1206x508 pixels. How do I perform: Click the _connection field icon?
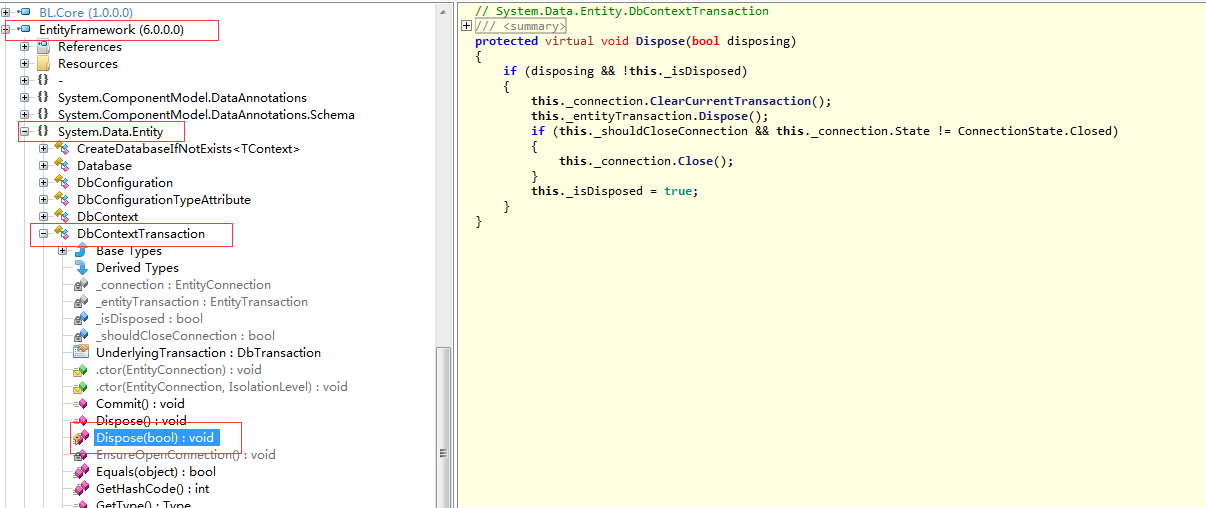tap(81, 285)
